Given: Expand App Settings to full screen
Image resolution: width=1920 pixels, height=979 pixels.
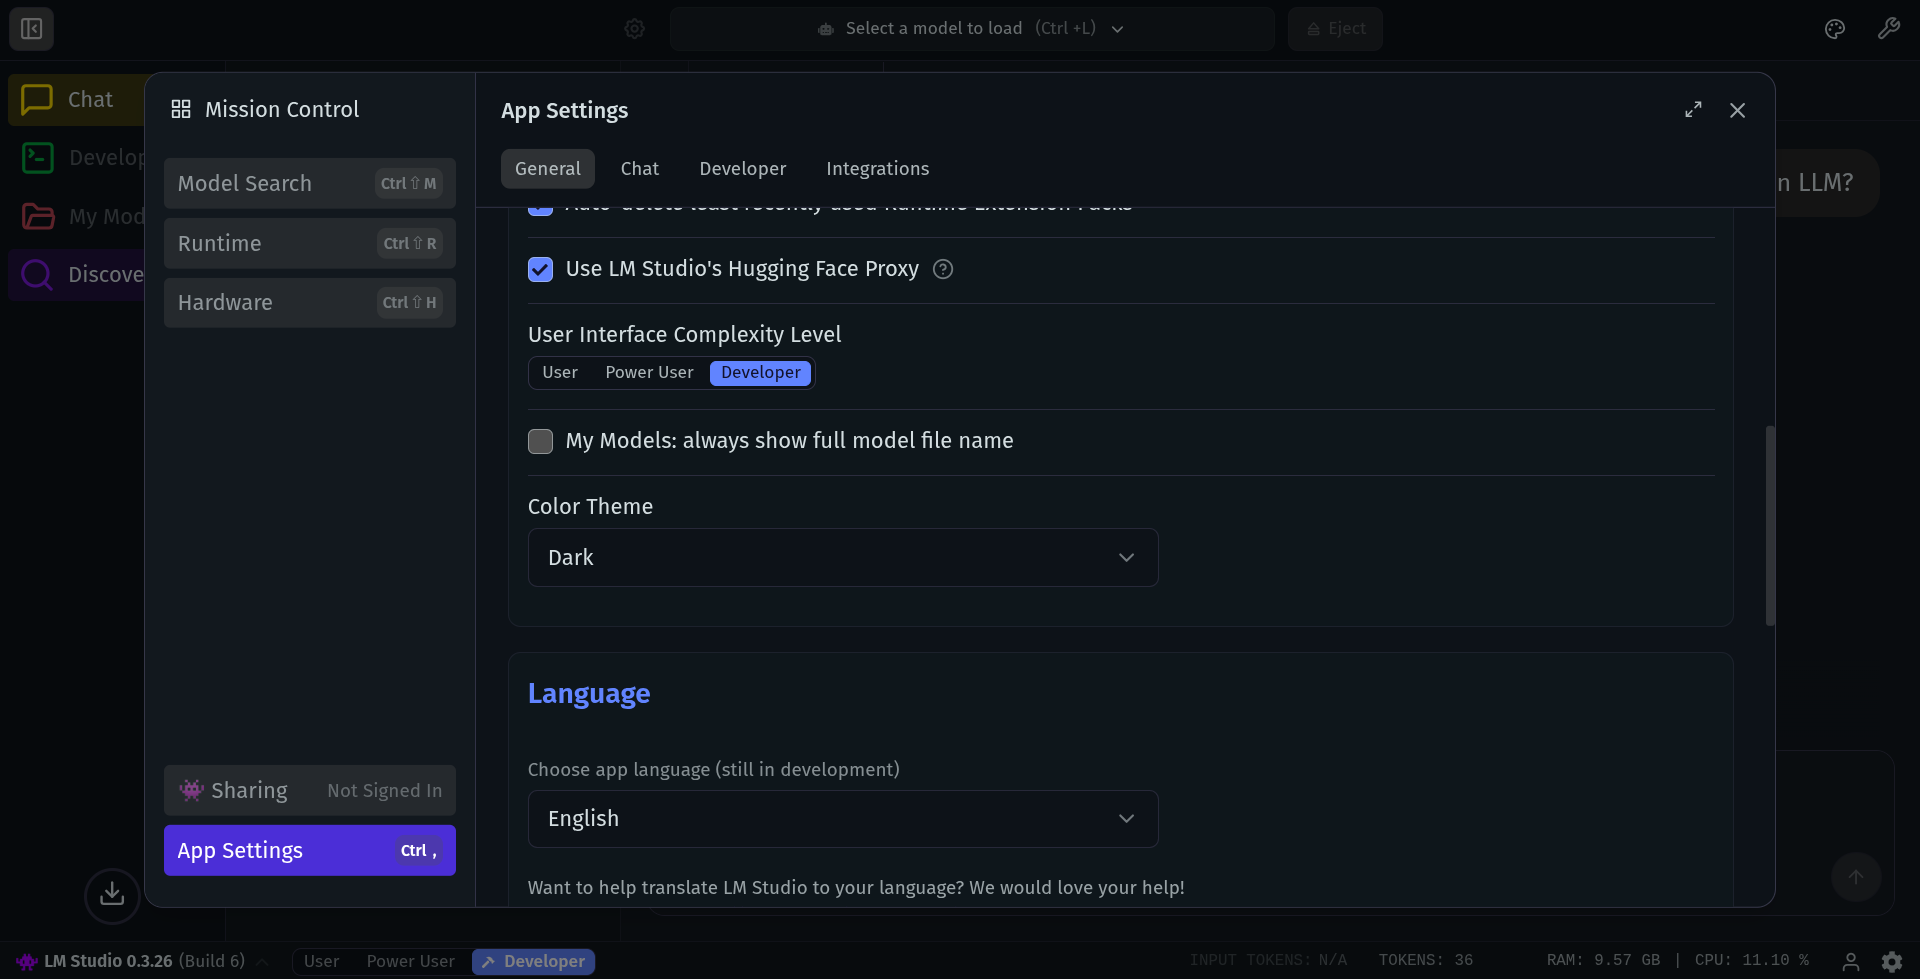Looking at the screenshot, I should coord(1693,110).
